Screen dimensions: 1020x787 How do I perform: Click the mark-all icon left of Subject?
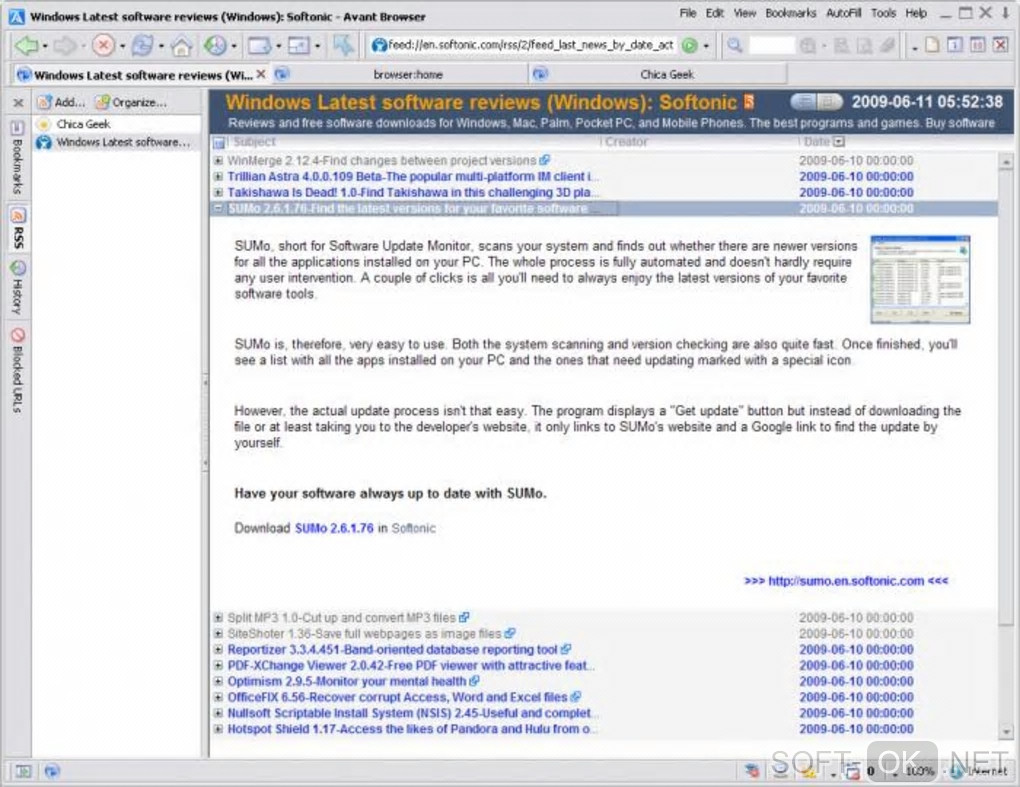pos(219,142)
